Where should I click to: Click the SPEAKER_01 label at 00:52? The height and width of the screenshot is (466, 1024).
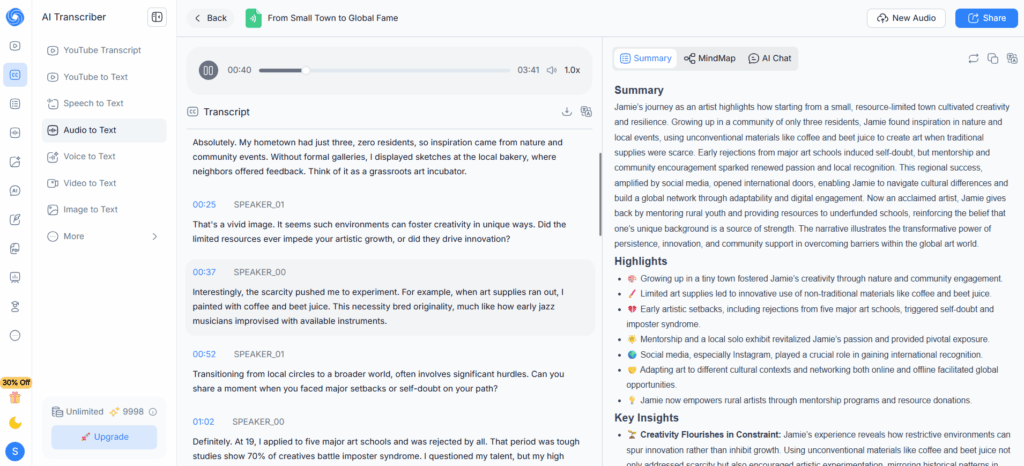(259, 354)
